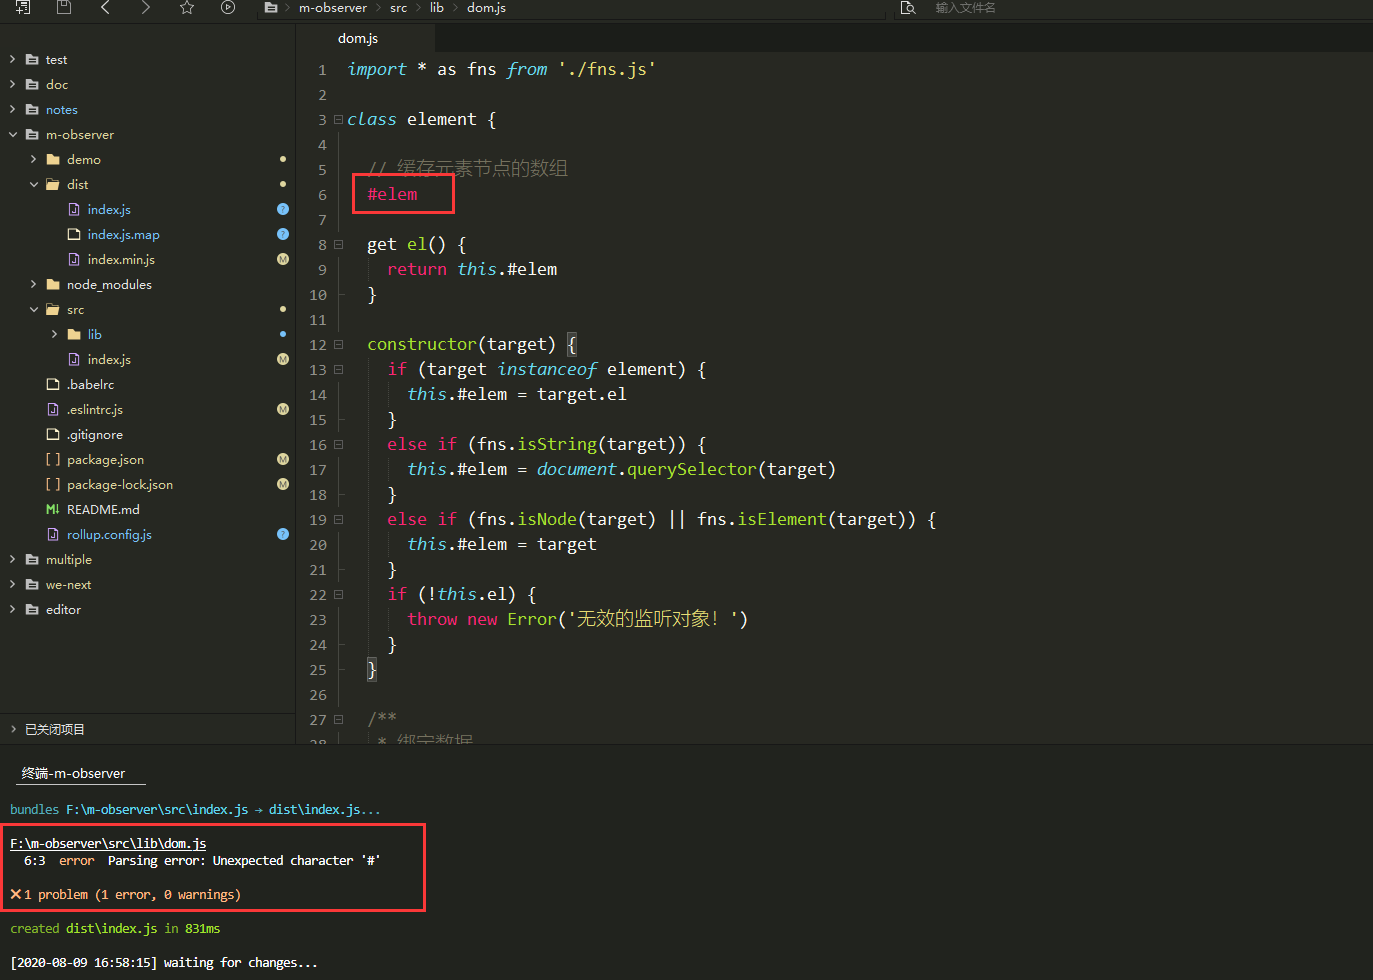Click the test project icon

(x=32, y=59)
